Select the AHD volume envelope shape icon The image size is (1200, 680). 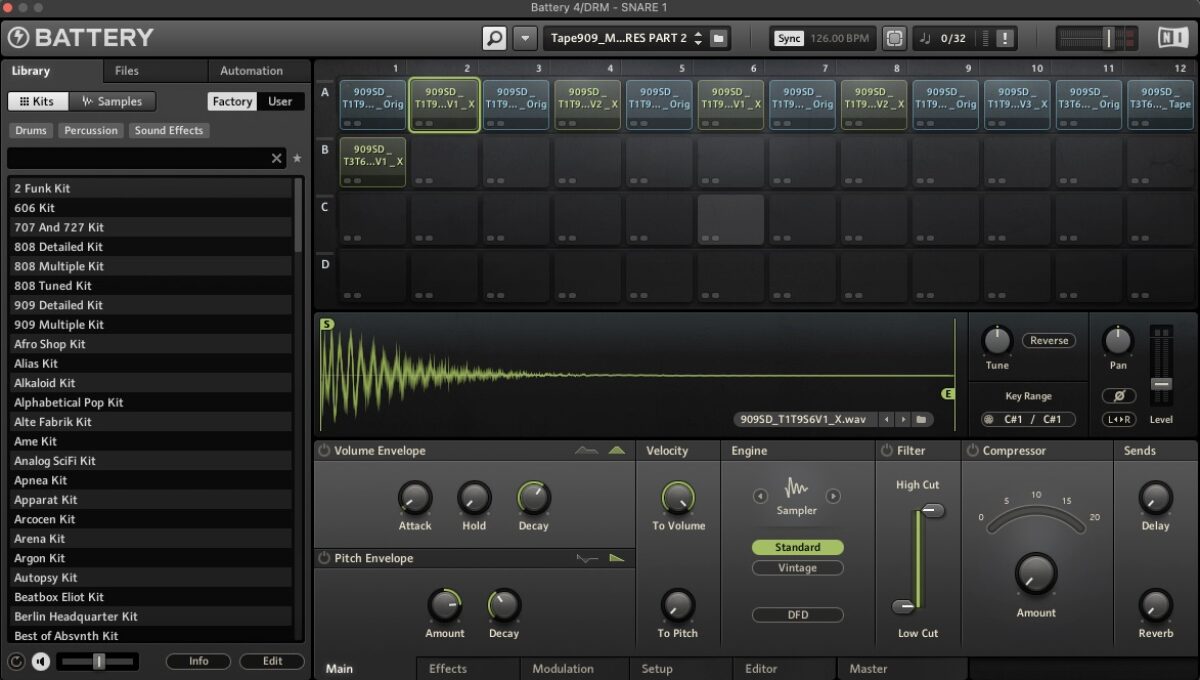click(x=587, y=451)
